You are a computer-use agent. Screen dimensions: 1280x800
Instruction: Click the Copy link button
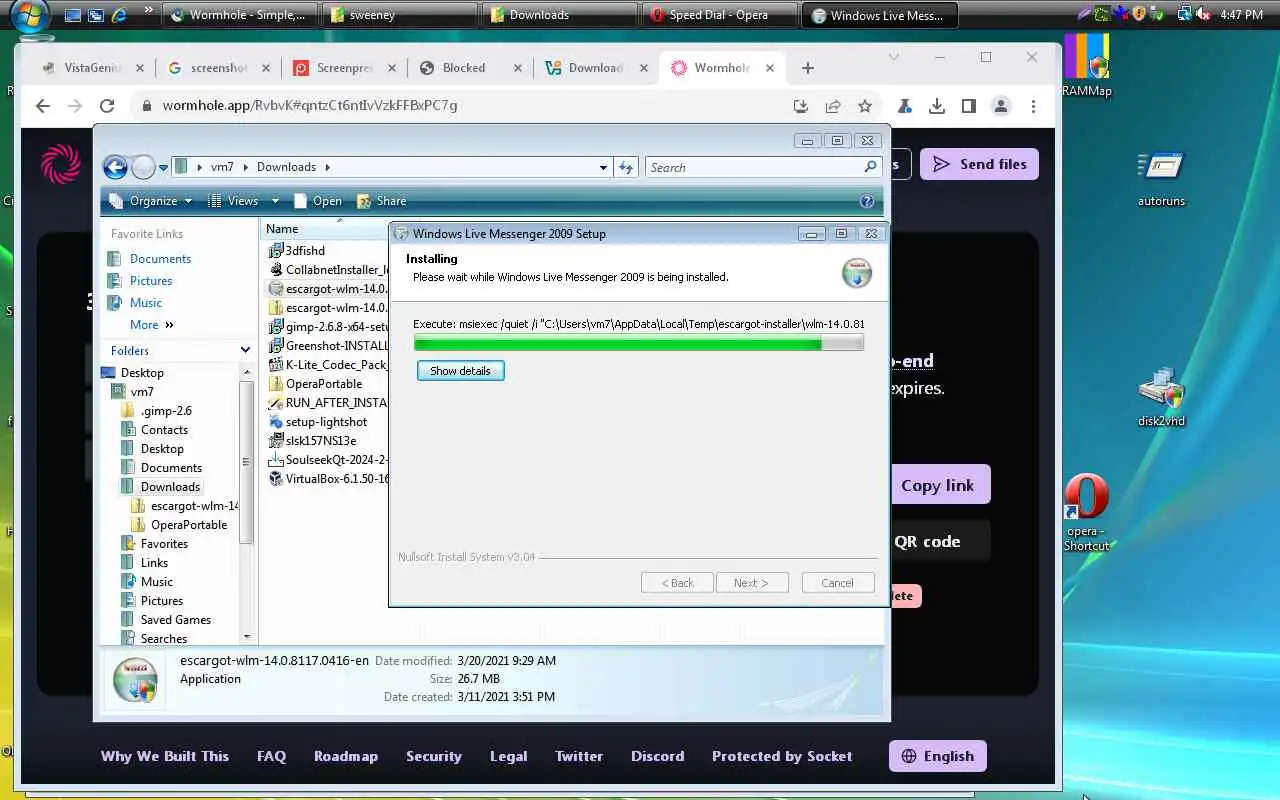tap(937, 485)
